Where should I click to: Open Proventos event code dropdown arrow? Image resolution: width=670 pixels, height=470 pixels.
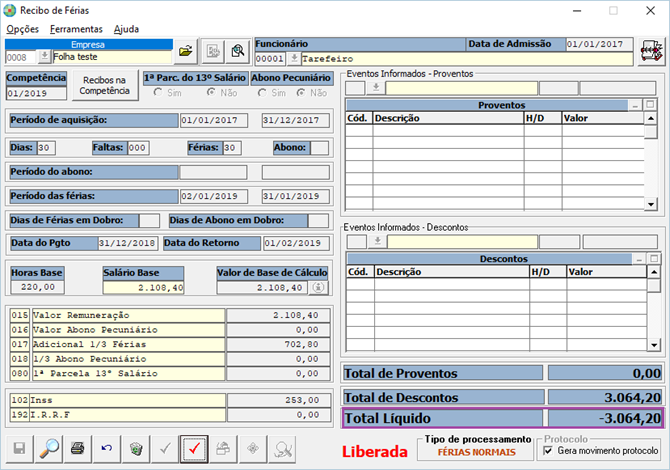point(376,88)
